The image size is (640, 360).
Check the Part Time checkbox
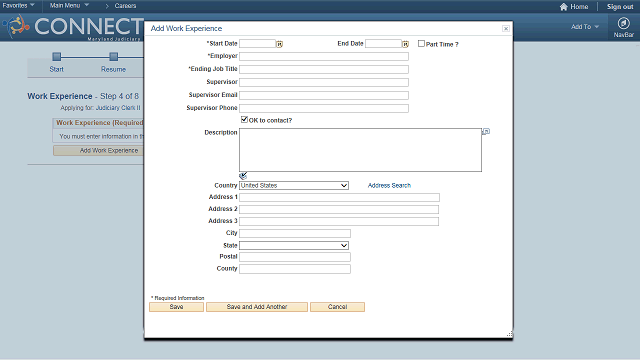pyautogui.click(x=421, y=44)
